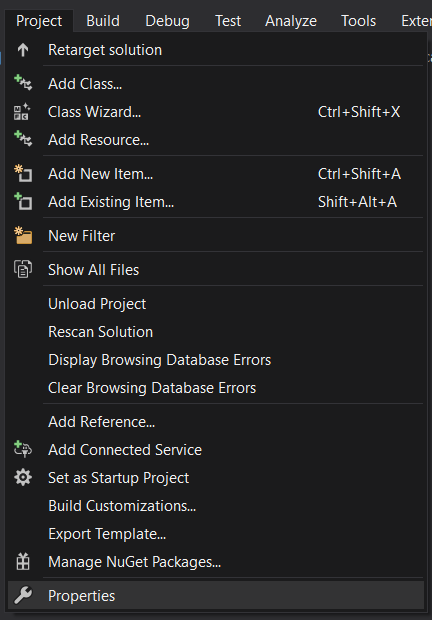Open the Project menu
This screenshot has height=620, width=432.
(x=39, y=21)
